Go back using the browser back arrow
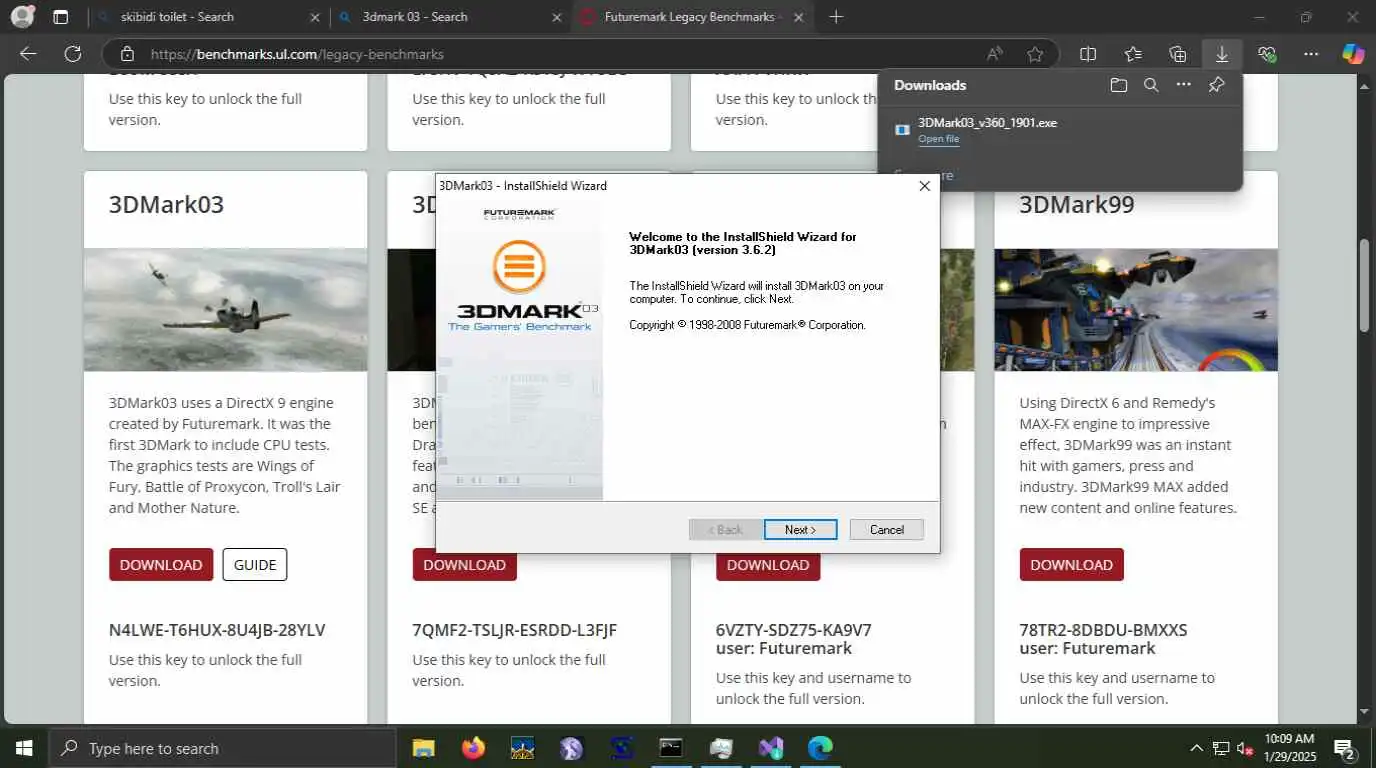The image size is (1376, 768). [x=28, y=54]
